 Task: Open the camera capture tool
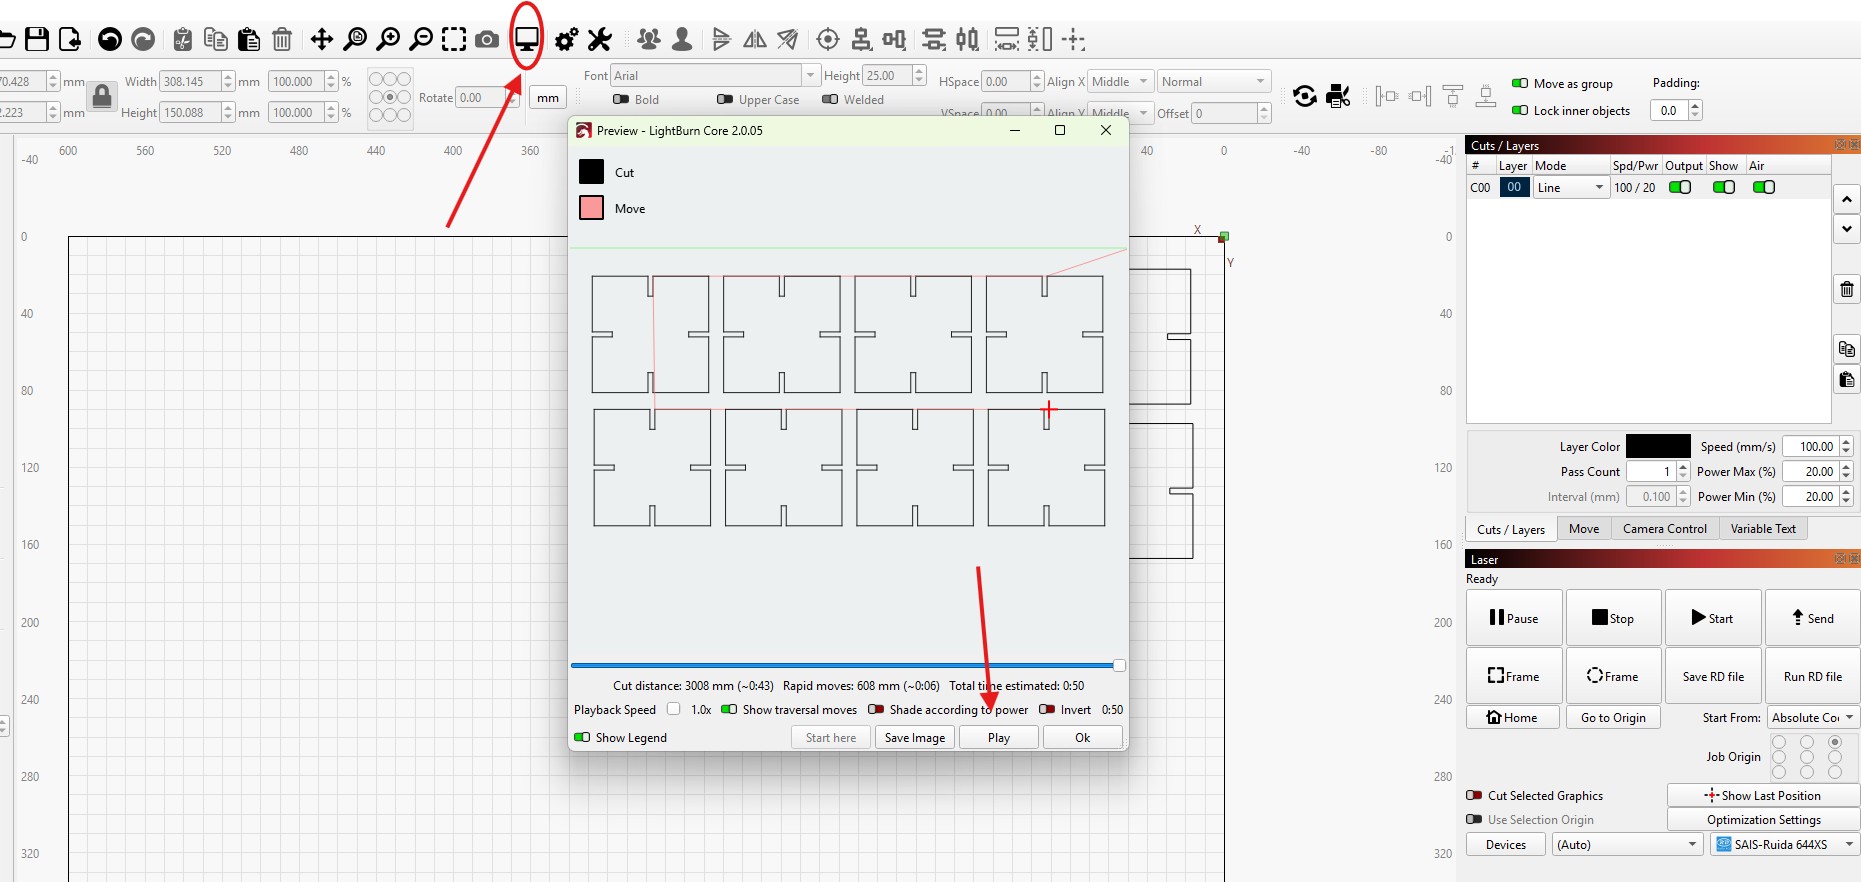[x=487, y=39]
